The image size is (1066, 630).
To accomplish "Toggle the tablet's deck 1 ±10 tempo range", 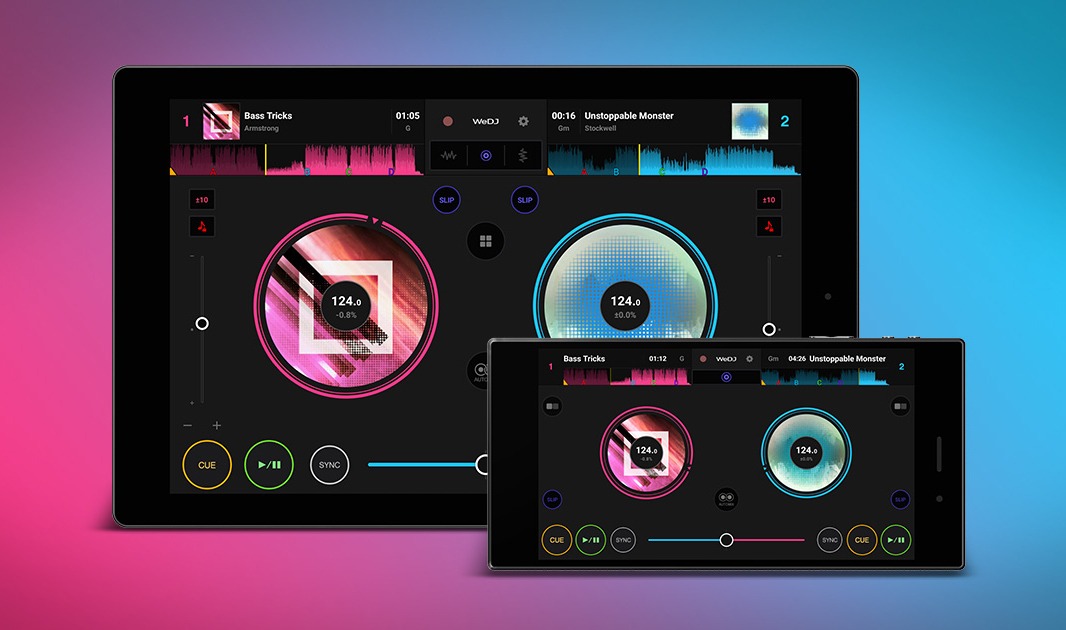I will click(x=202, y=200).
